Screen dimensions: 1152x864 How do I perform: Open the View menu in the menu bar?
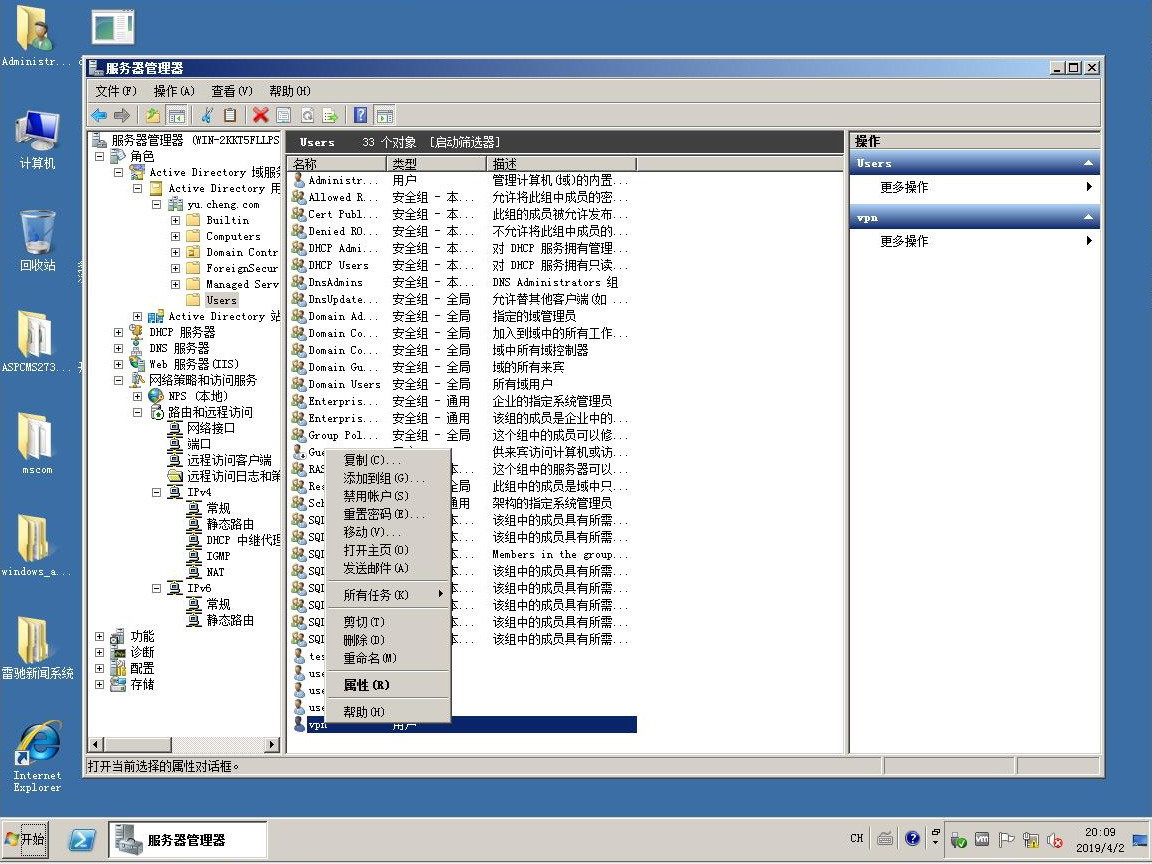(x=231, y=91)
